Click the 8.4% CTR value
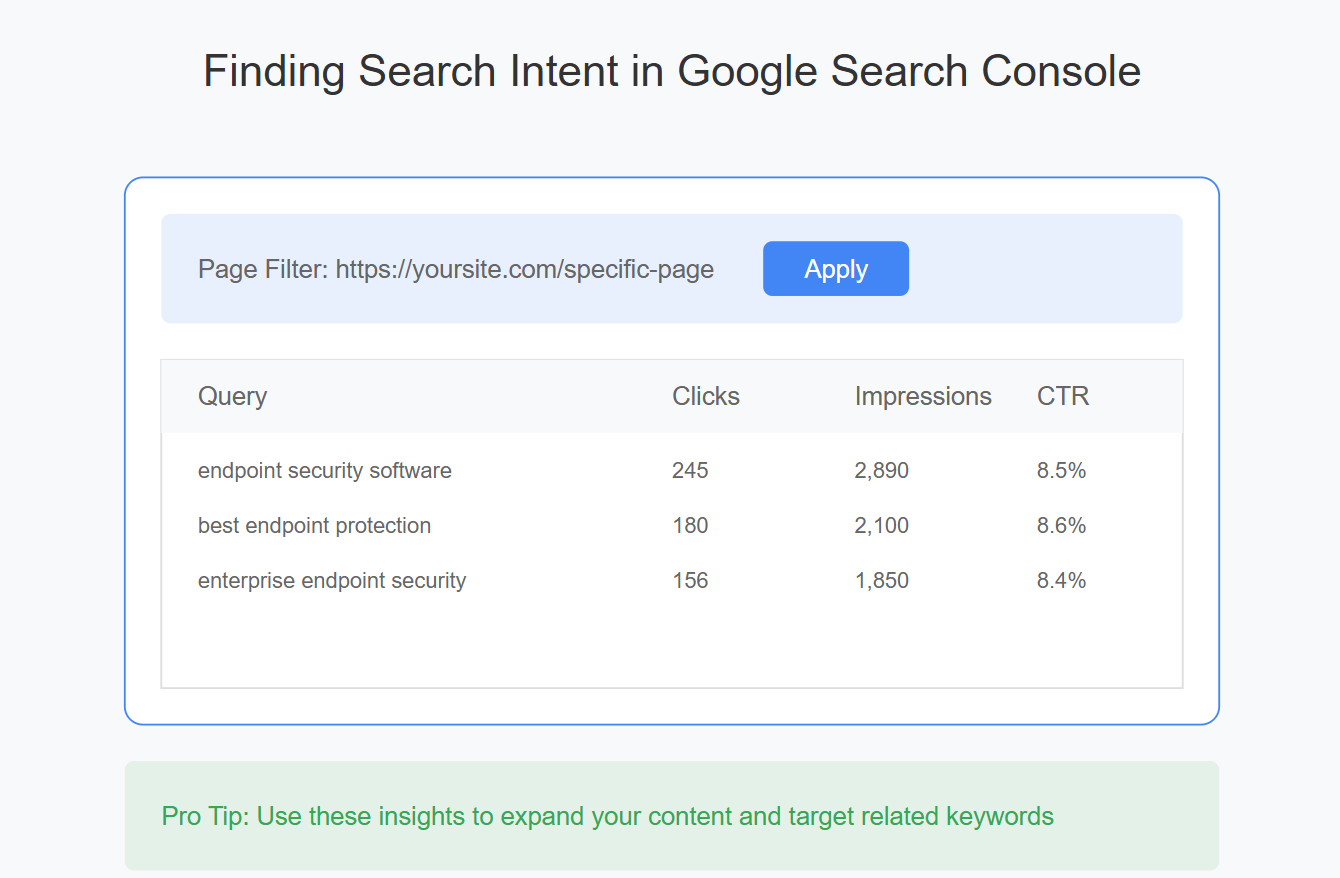 1061,580
